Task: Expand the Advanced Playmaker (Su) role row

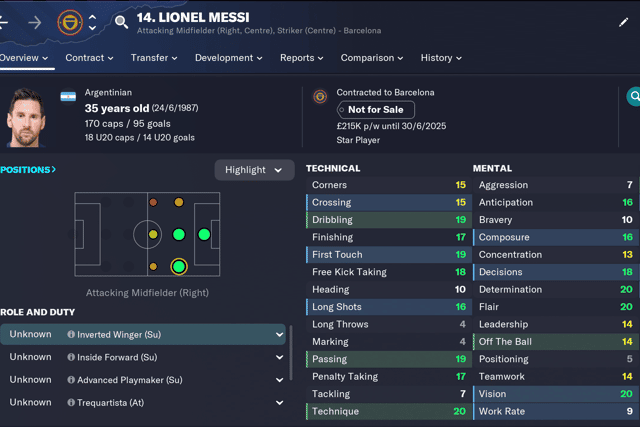Action: [x=143, y=380]
